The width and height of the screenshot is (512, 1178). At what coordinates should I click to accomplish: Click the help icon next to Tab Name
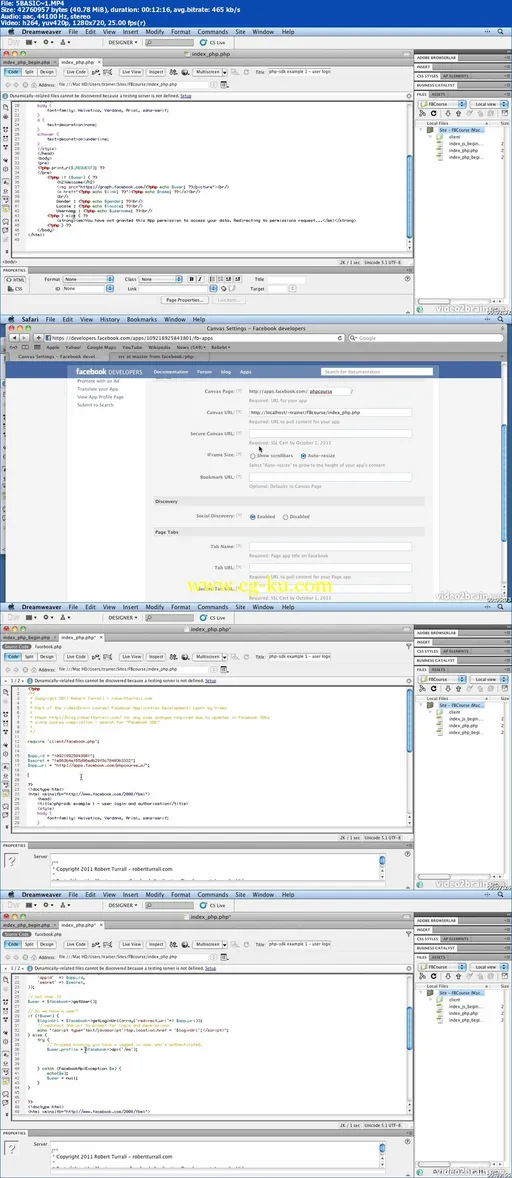[x=239, y=546]
